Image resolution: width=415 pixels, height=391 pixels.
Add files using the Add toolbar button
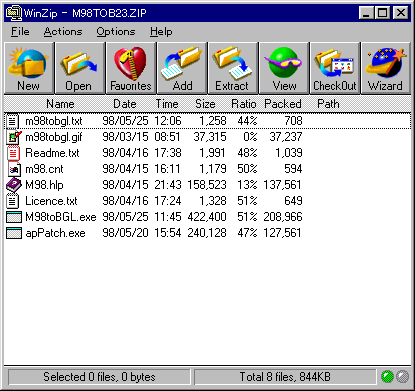(x=182, y=68)
